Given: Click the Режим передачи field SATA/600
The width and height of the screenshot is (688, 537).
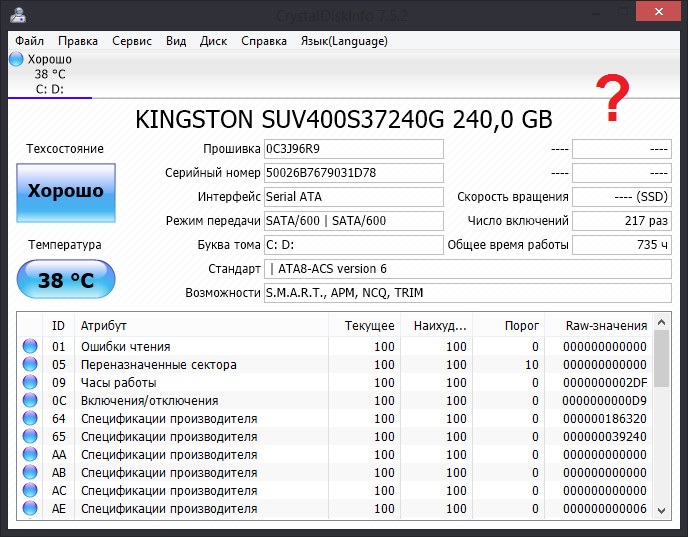Looking at the screenshot, I should [354, 221].
